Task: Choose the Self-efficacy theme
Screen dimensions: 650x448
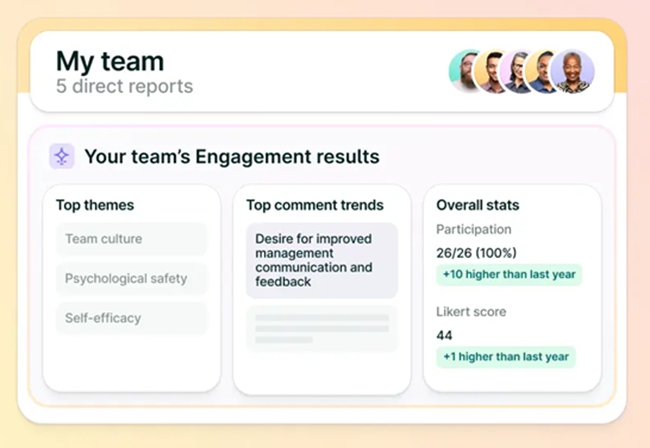Action: (131, 318)
